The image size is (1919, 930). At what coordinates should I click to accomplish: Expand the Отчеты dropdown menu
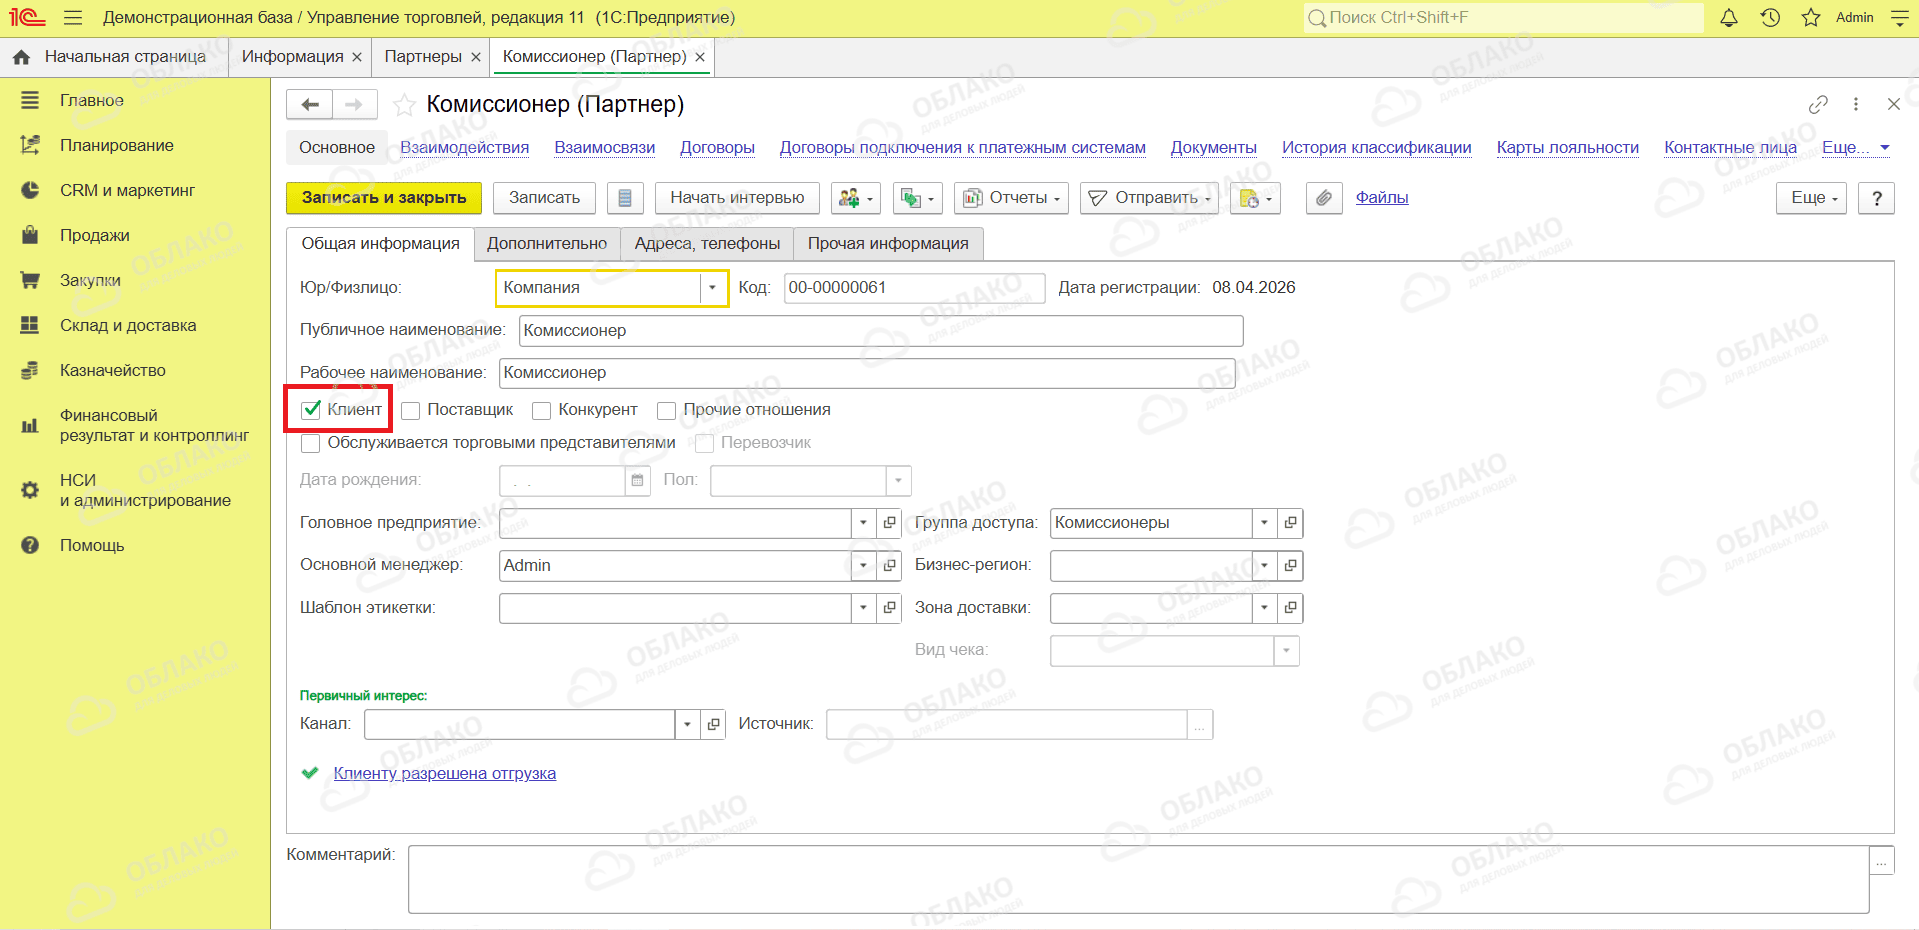click(1011, 198)
